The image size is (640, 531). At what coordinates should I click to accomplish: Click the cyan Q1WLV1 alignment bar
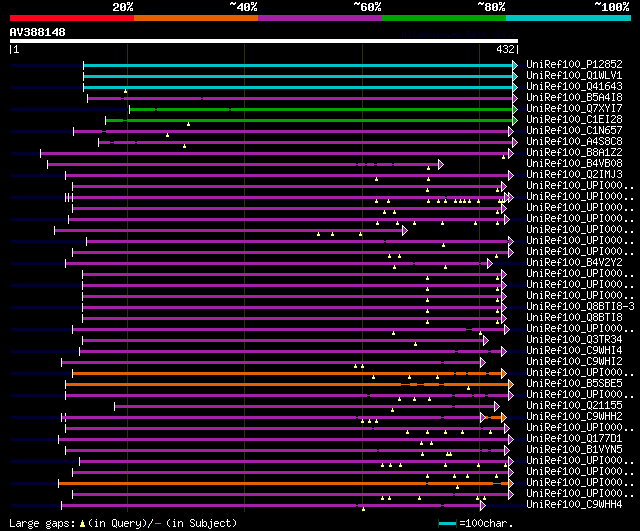[x=298, y=76]
